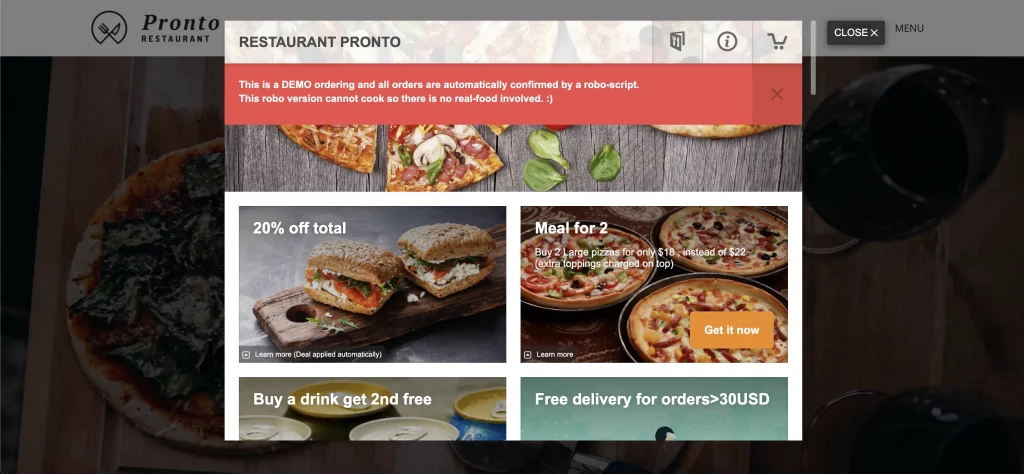
Task: Click the Pronto Restaurant wordmark text
Action: pos(180,28)
